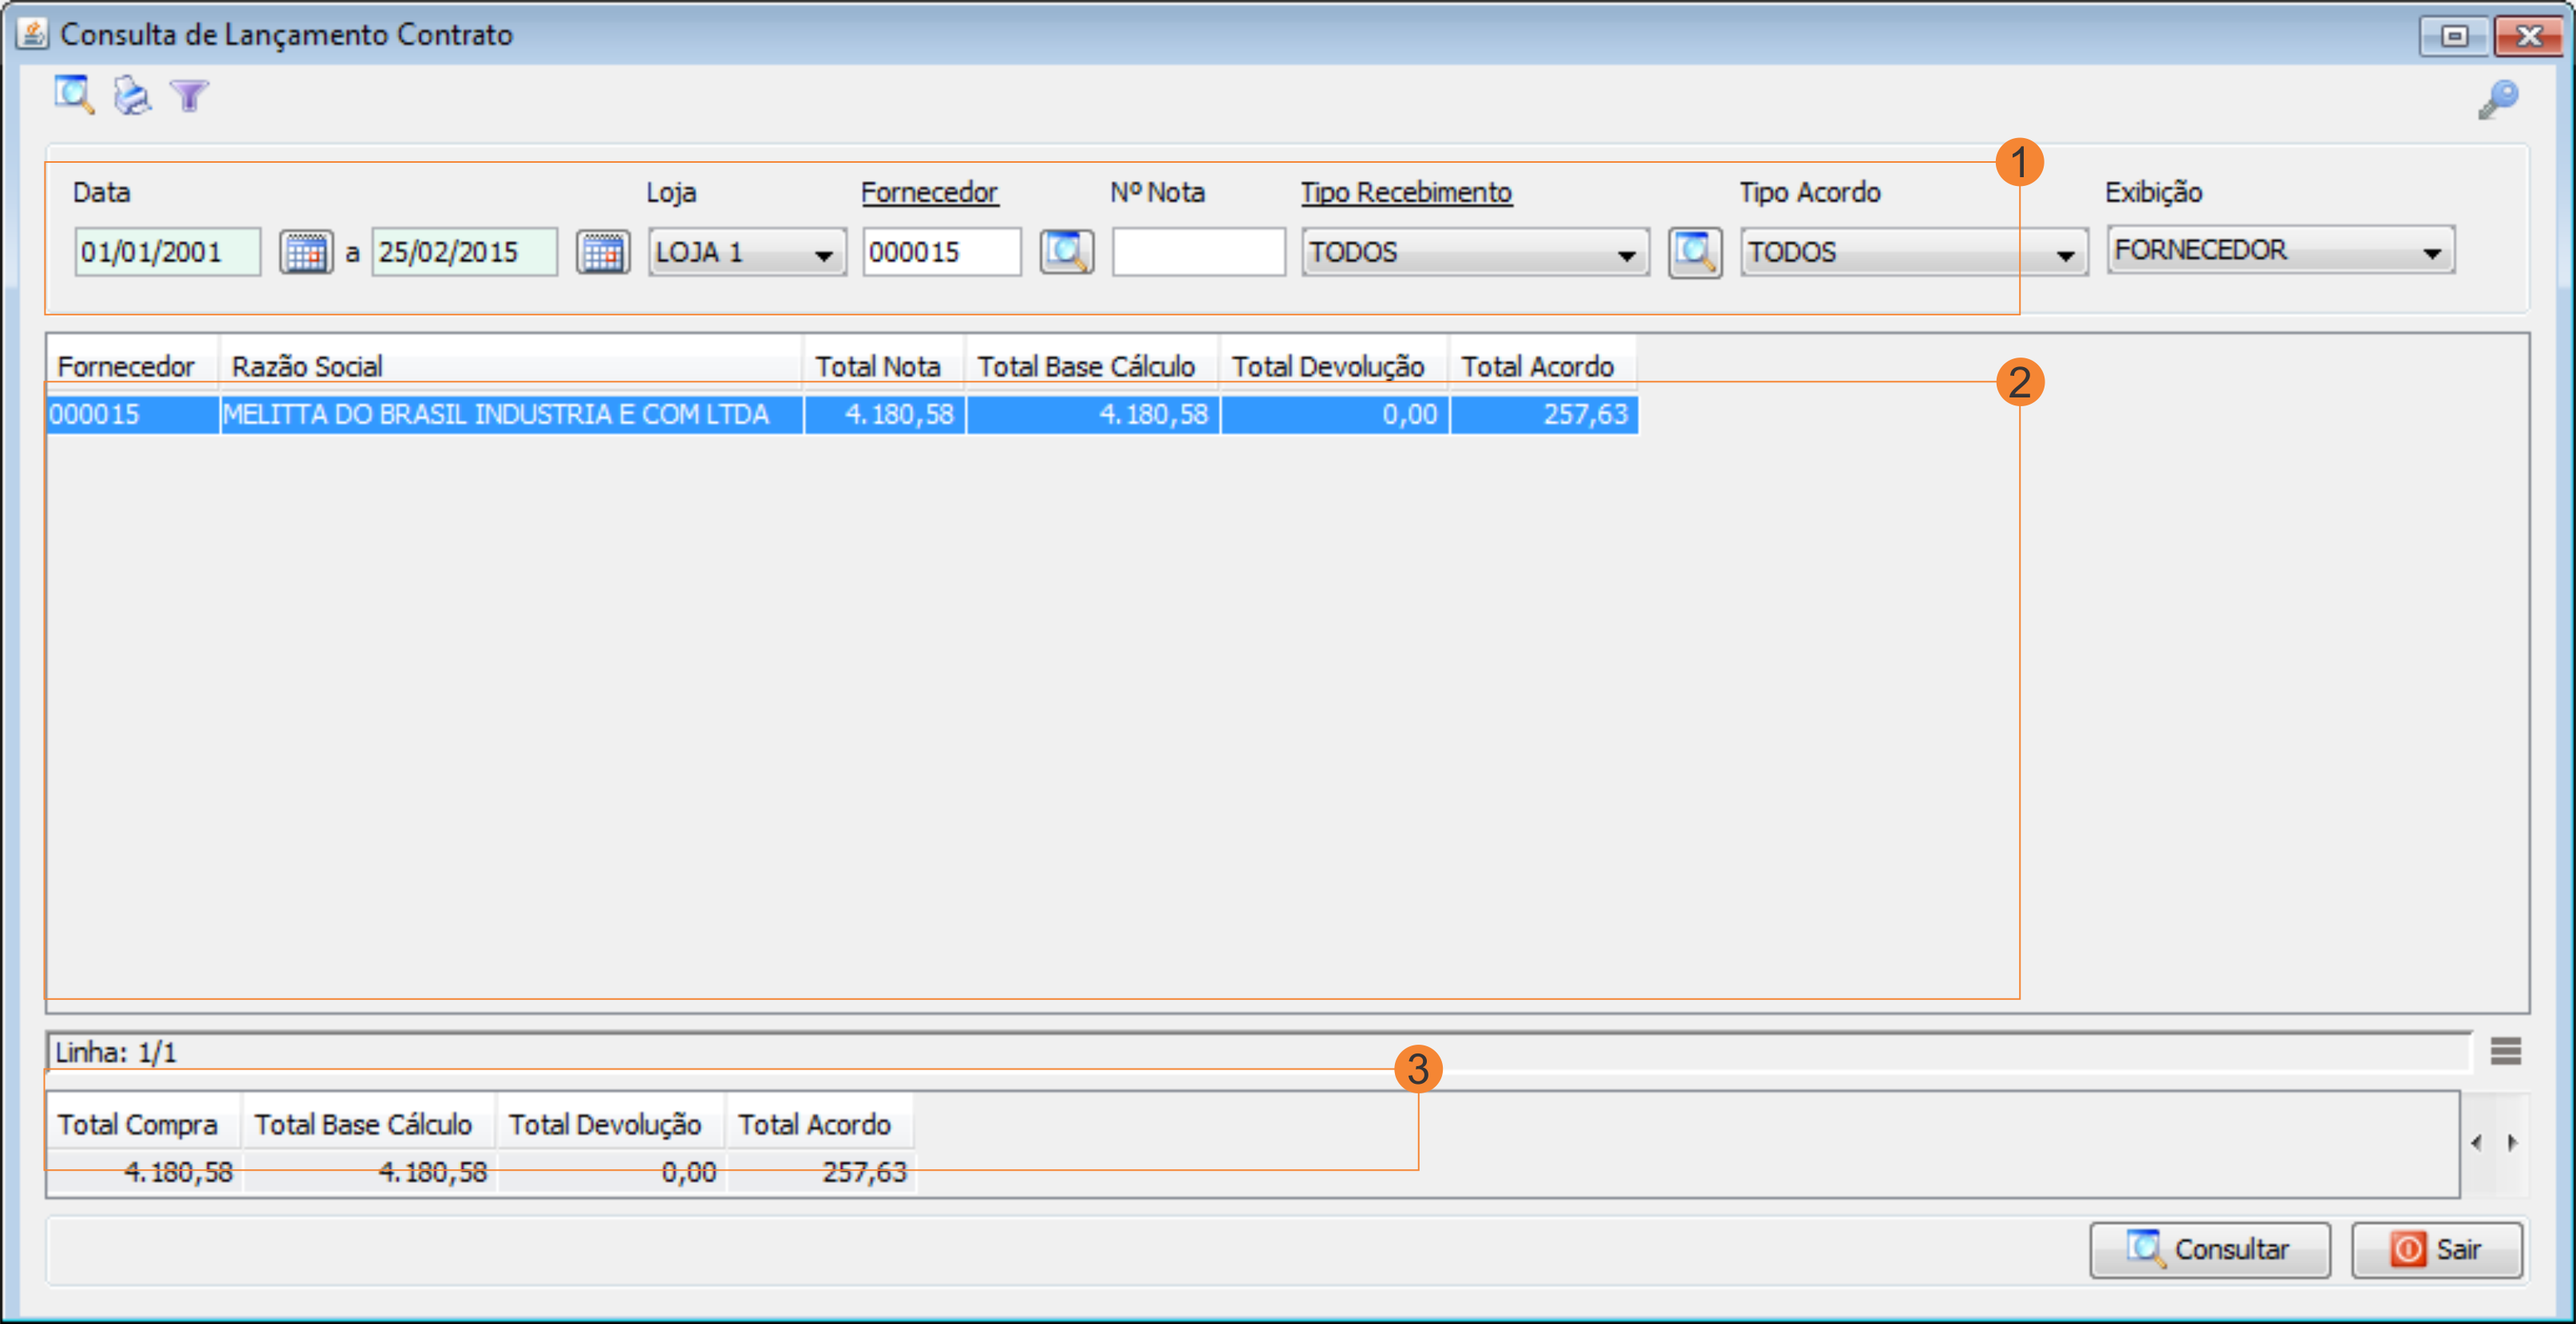Click the Fornecedor code field 000015
Image resolution: width=2576 pixels, height=1324 pixels.
[x=942, y=252]
